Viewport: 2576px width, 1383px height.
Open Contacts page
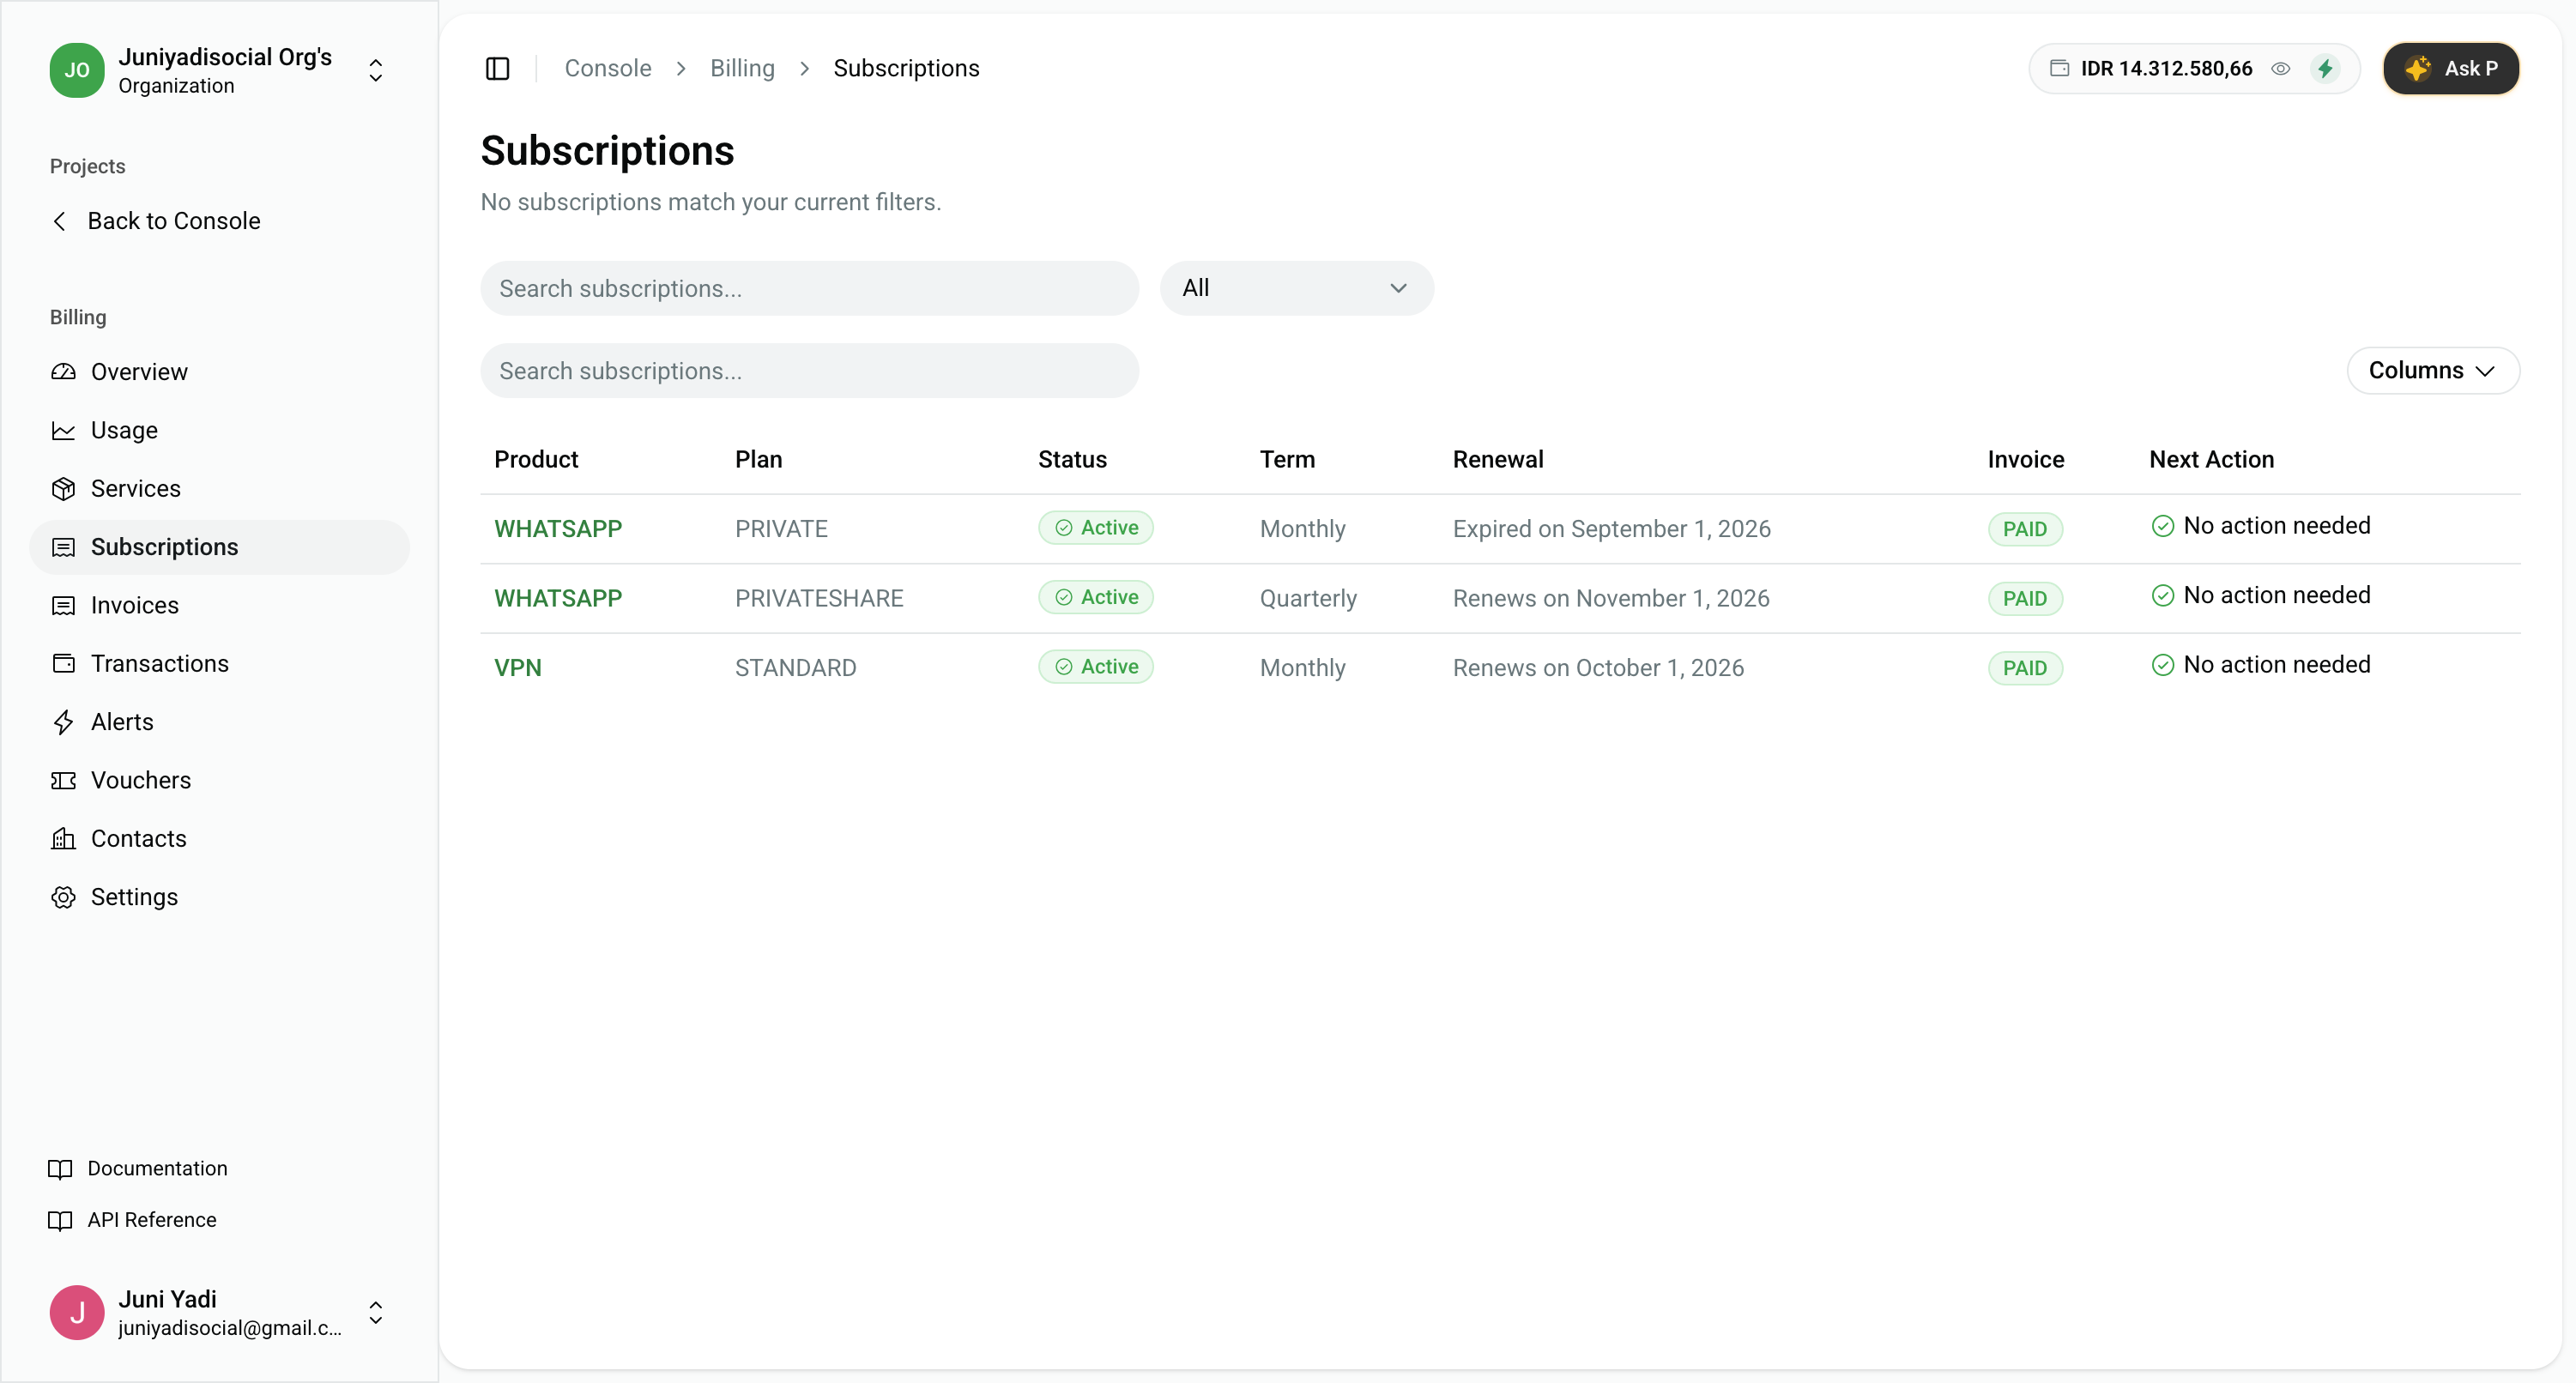(219, 839)
